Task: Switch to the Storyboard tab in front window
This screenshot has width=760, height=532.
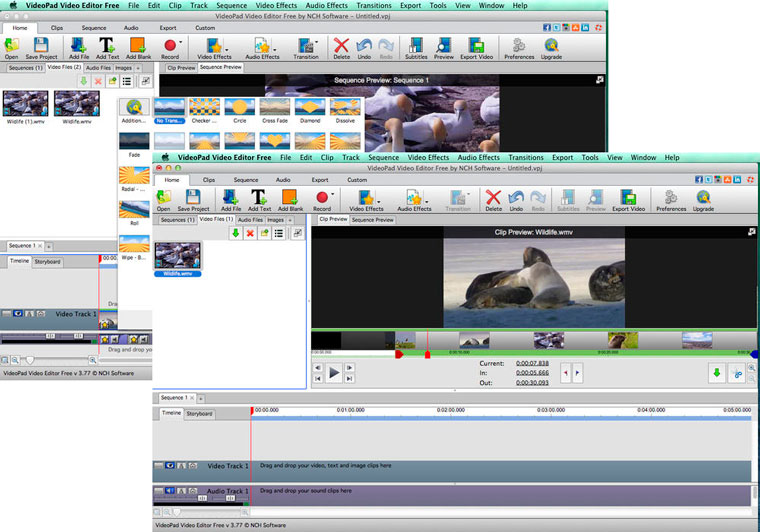Action: [199, 413]
